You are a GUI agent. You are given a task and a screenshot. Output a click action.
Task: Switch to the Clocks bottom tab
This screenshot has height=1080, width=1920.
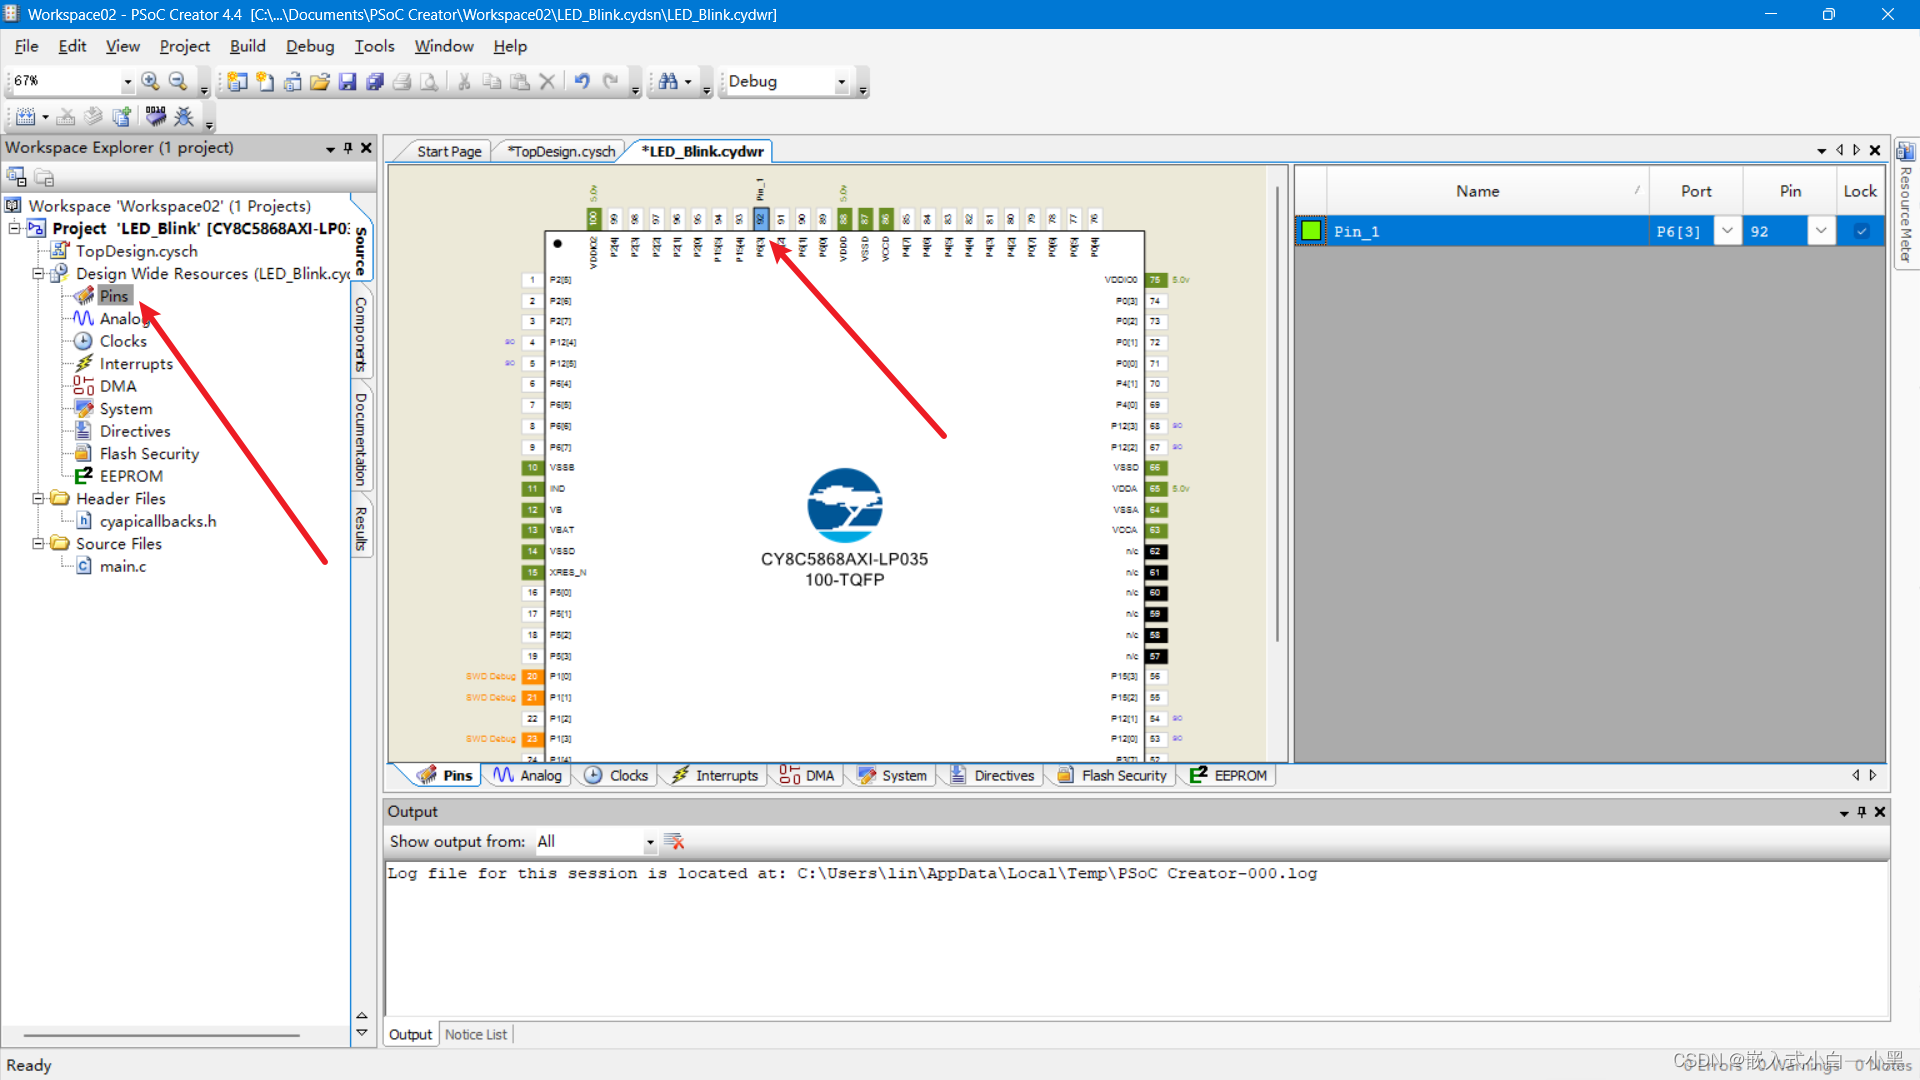coord(617,776)
